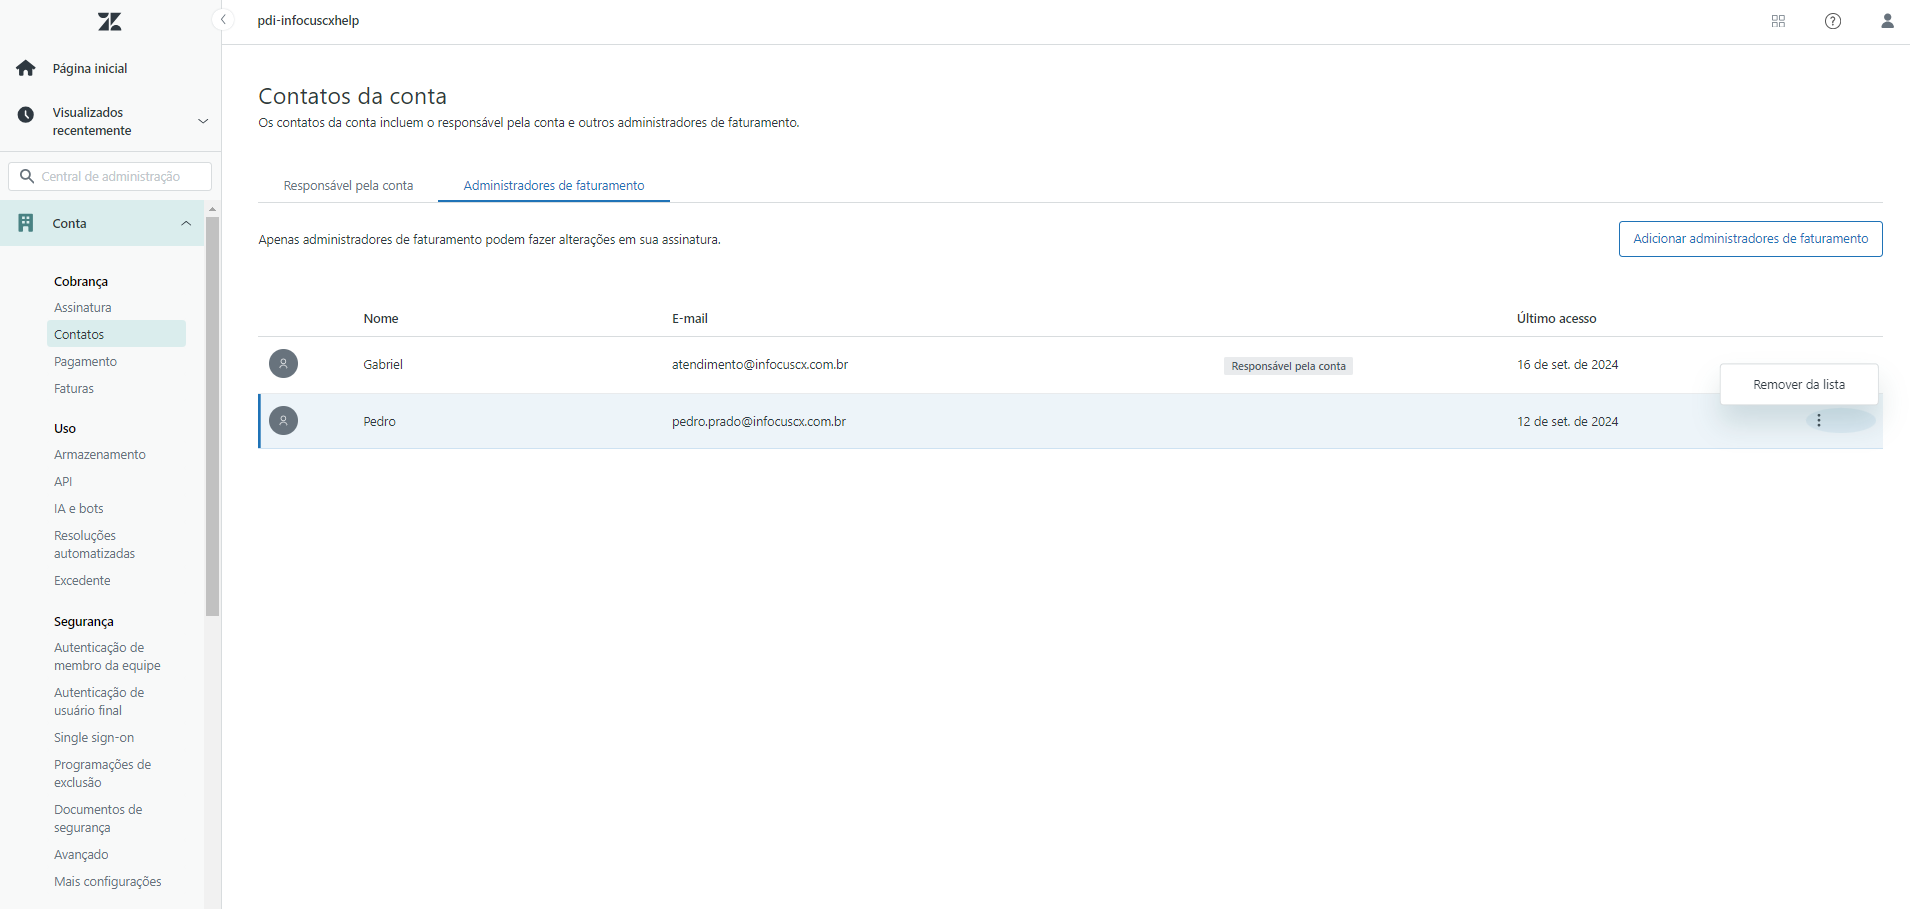Click Gabriel's avatar icon
Viewport: 1910px width, 909px height.
tap(283, 364)
